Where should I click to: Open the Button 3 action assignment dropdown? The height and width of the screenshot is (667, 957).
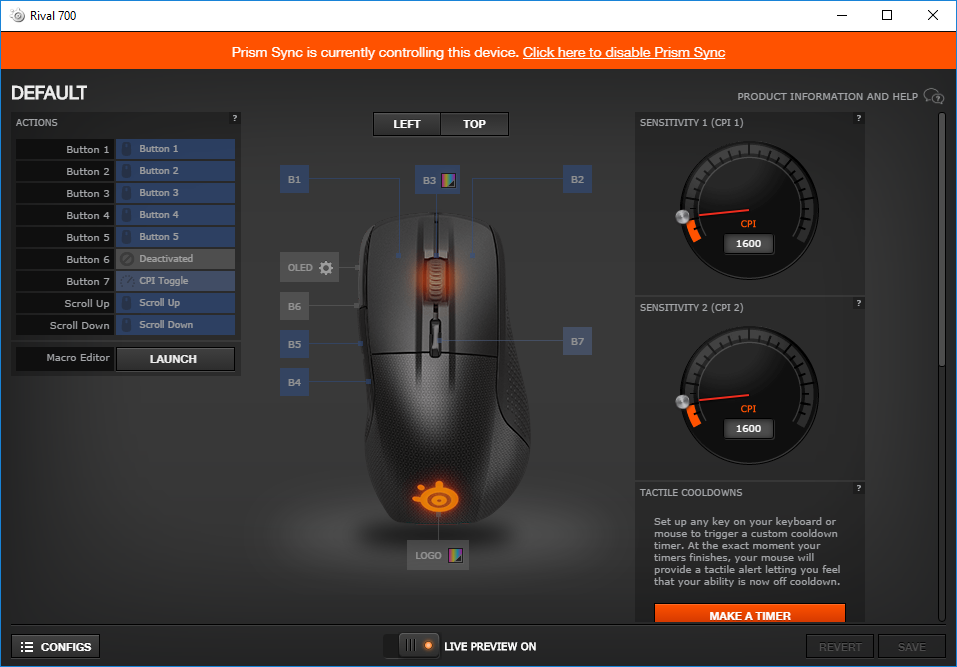tap(176, 193)
